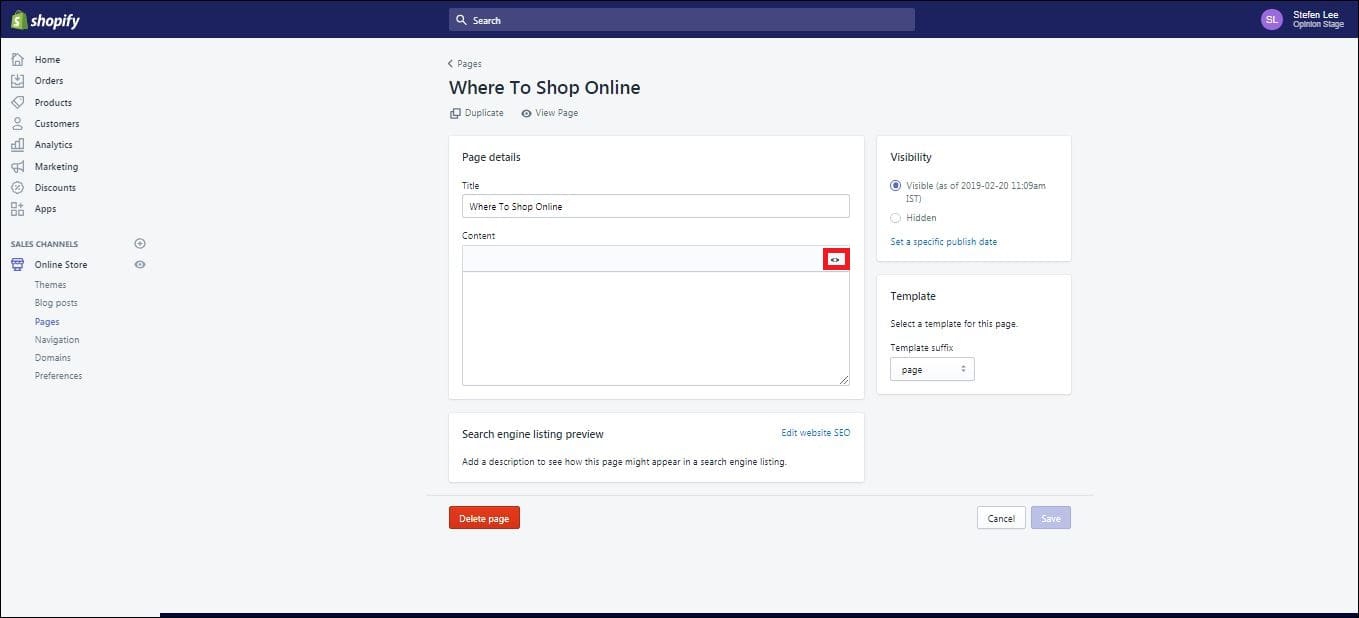Open the Analytics section icon
The height and width of the screenshot is (618, 1359).
pos(18,144)
